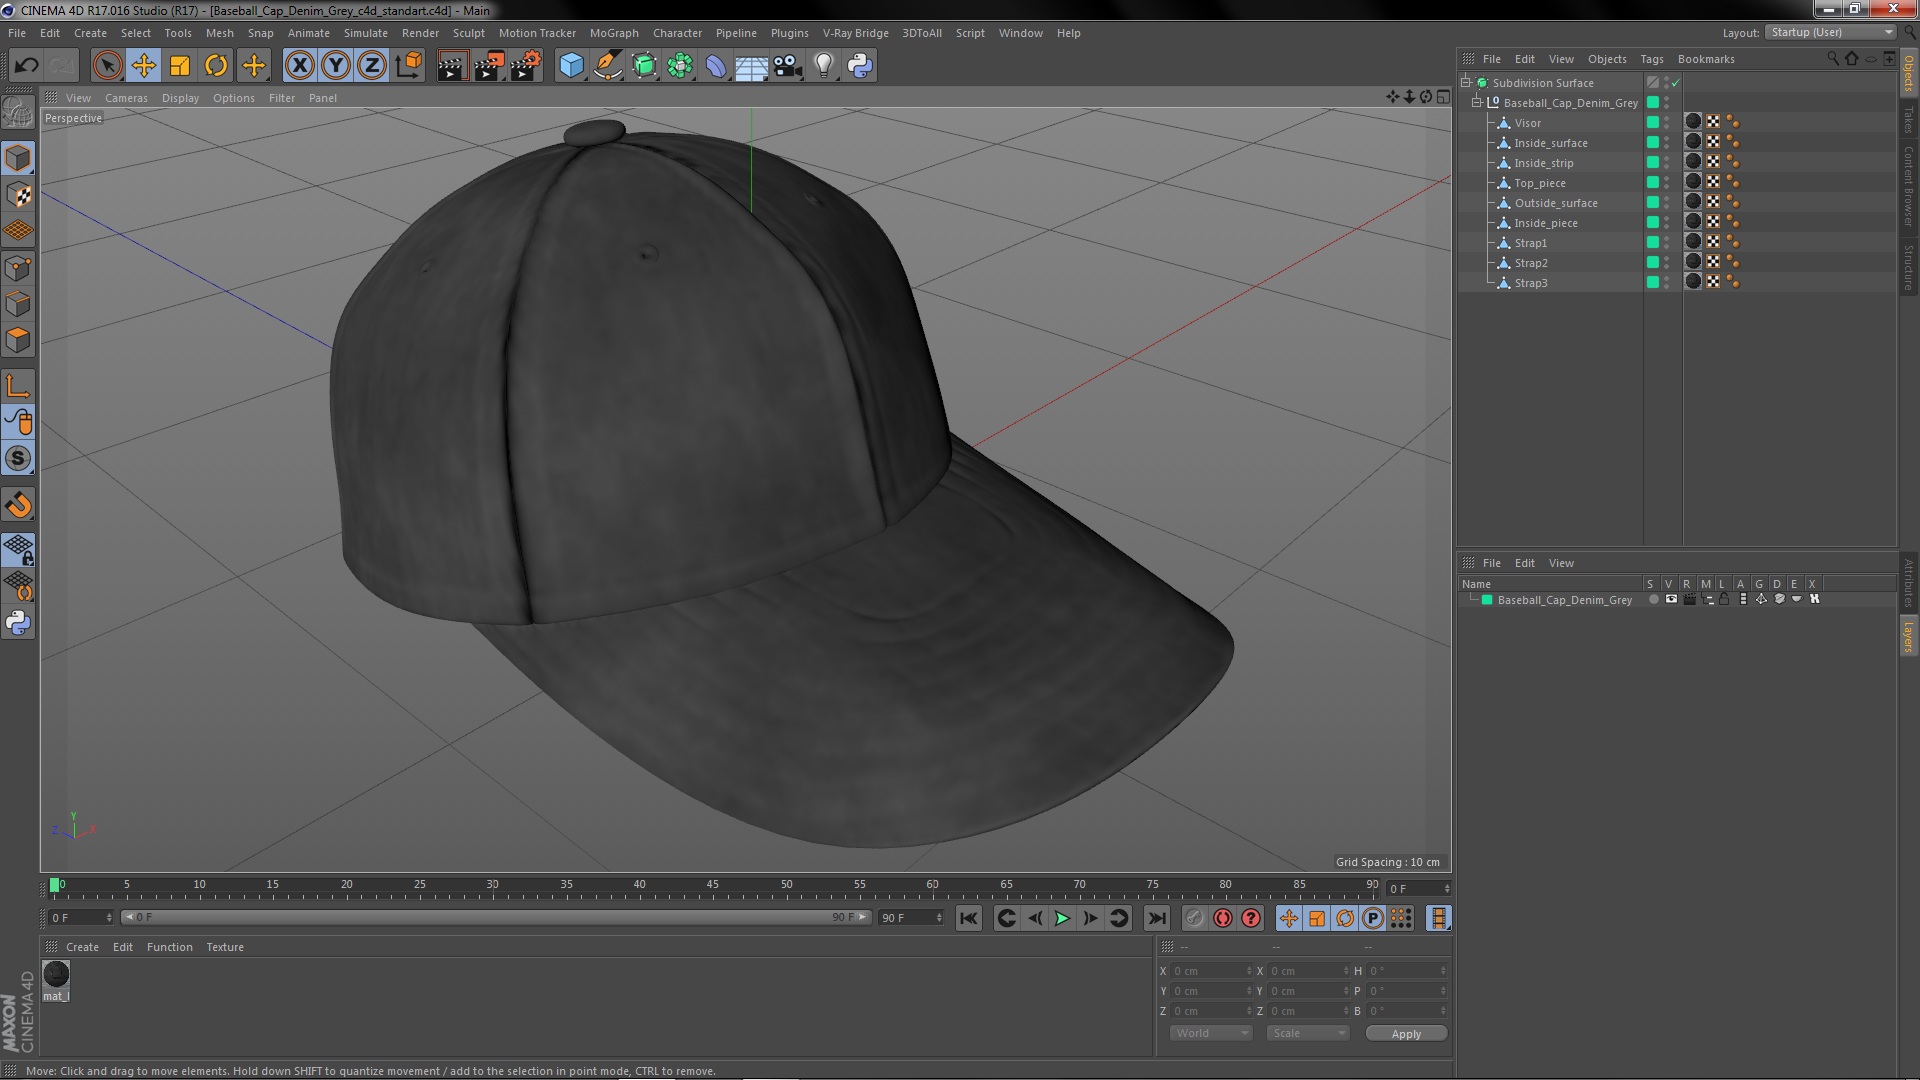Toggle coordinate system icon

tap(409, 66)
